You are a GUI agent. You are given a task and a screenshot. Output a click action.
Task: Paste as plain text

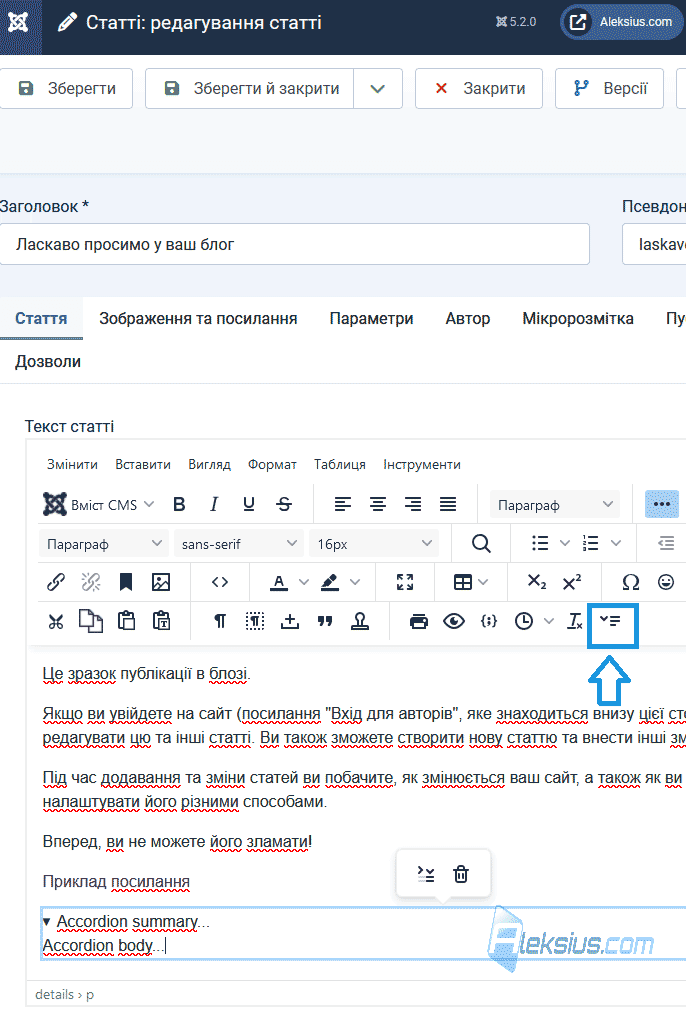161,621
